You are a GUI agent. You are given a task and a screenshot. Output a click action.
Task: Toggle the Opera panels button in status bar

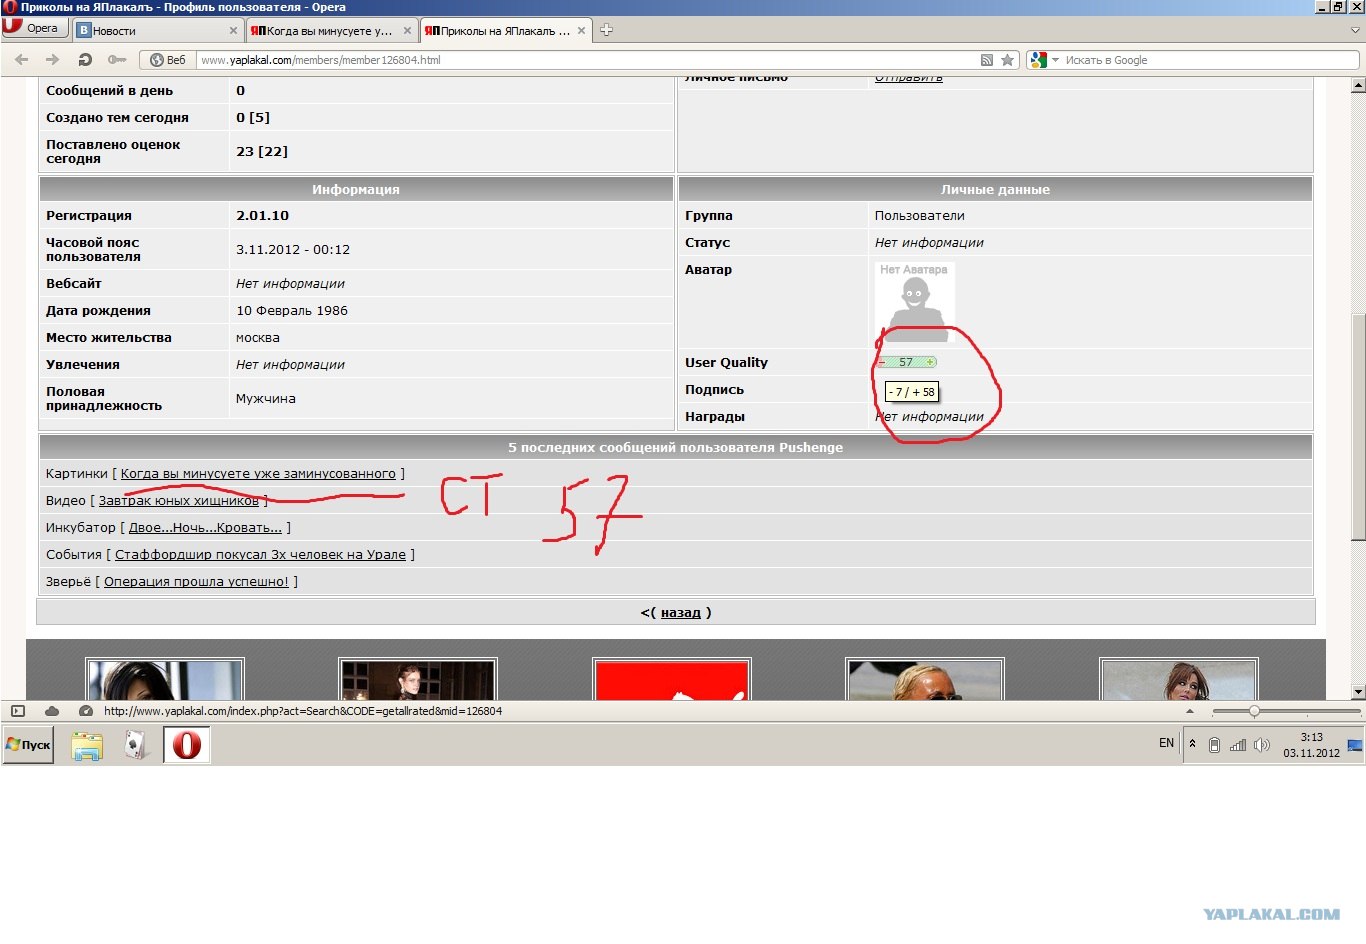click(17, 711)
